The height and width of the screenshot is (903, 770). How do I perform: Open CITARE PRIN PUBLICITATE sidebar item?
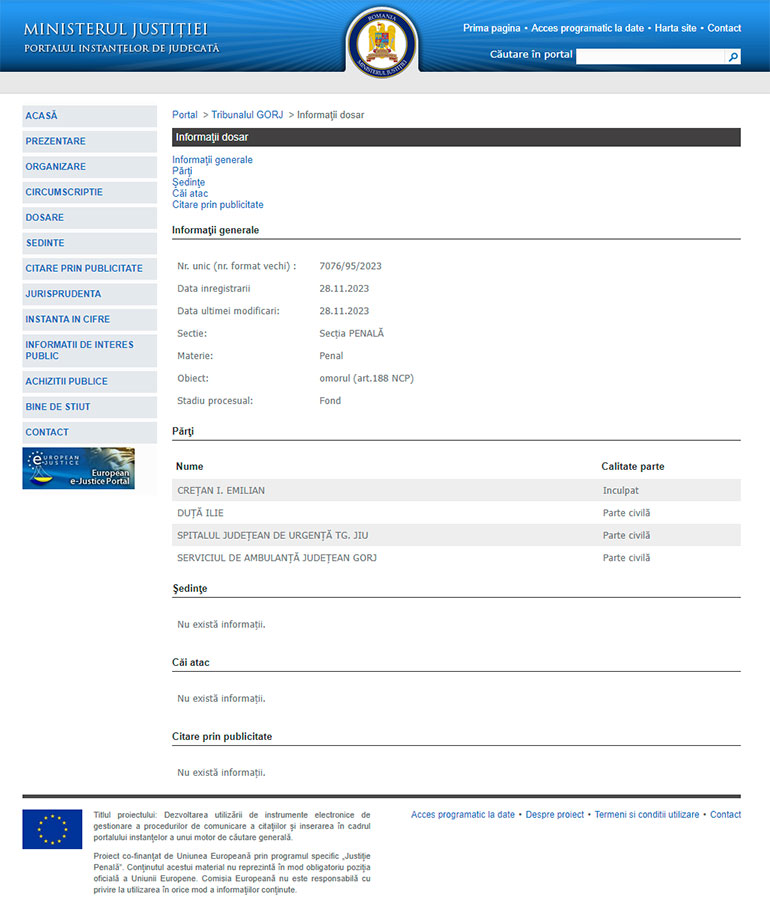pos(89,268)
